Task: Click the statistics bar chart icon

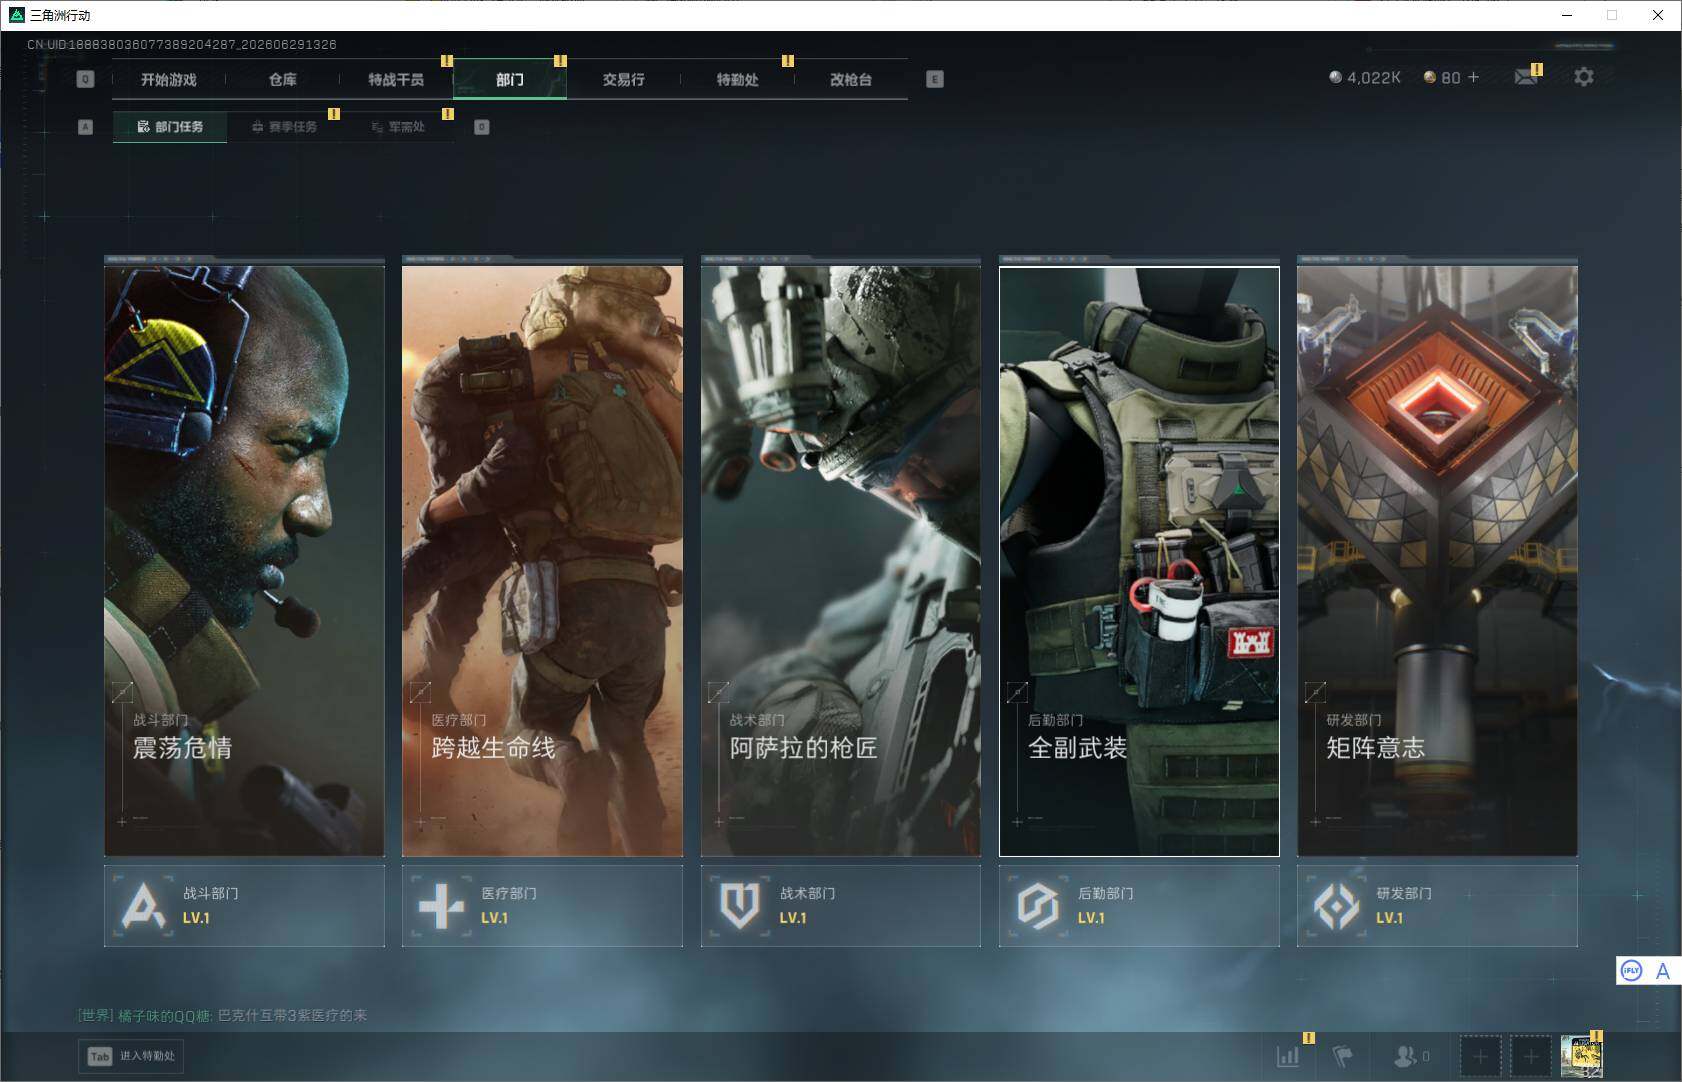Action: pos(1288,1056)
